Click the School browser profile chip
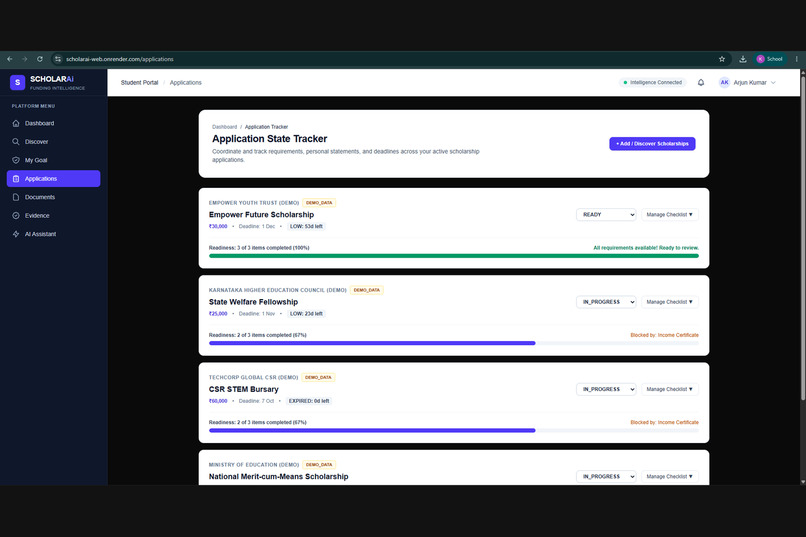This screenshot has height=537, width=806. click(770, 60)
